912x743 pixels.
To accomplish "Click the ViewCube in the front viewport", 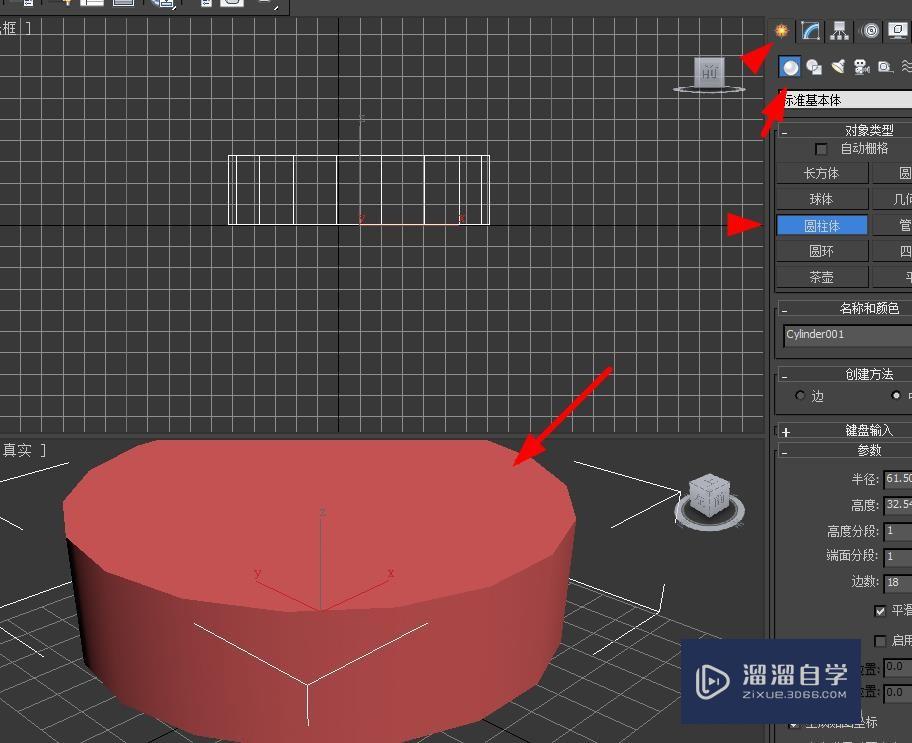I will 710,74.
